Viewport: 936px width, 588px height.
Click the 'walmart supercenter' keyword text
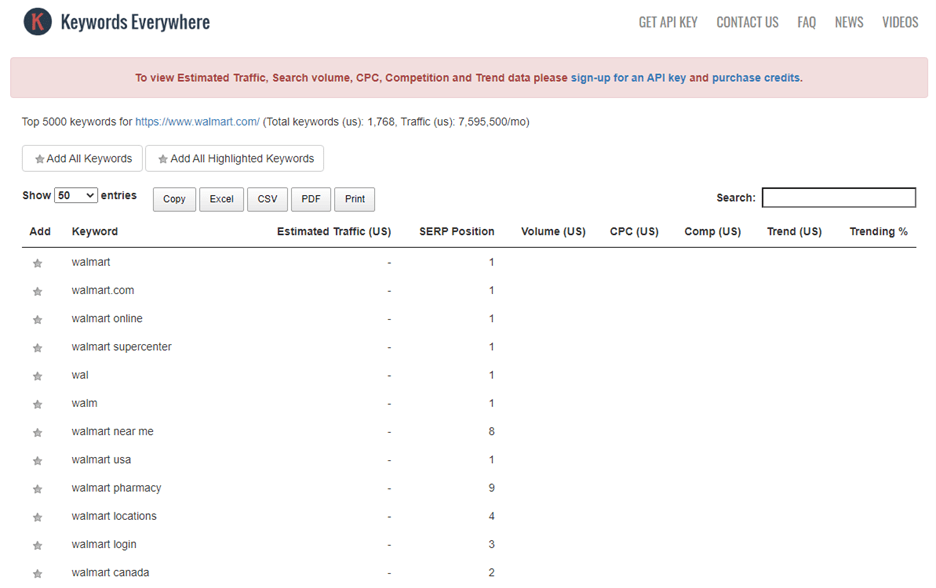coord(121,347)
